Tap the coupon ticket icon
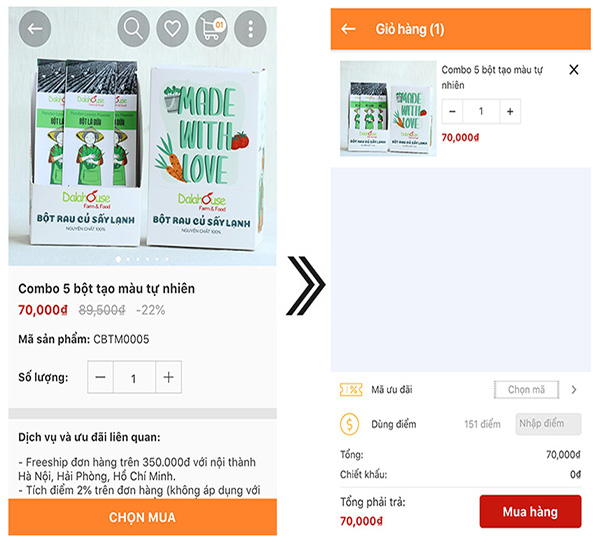Screen dimensions: 600x542 [x=350, y=390]
